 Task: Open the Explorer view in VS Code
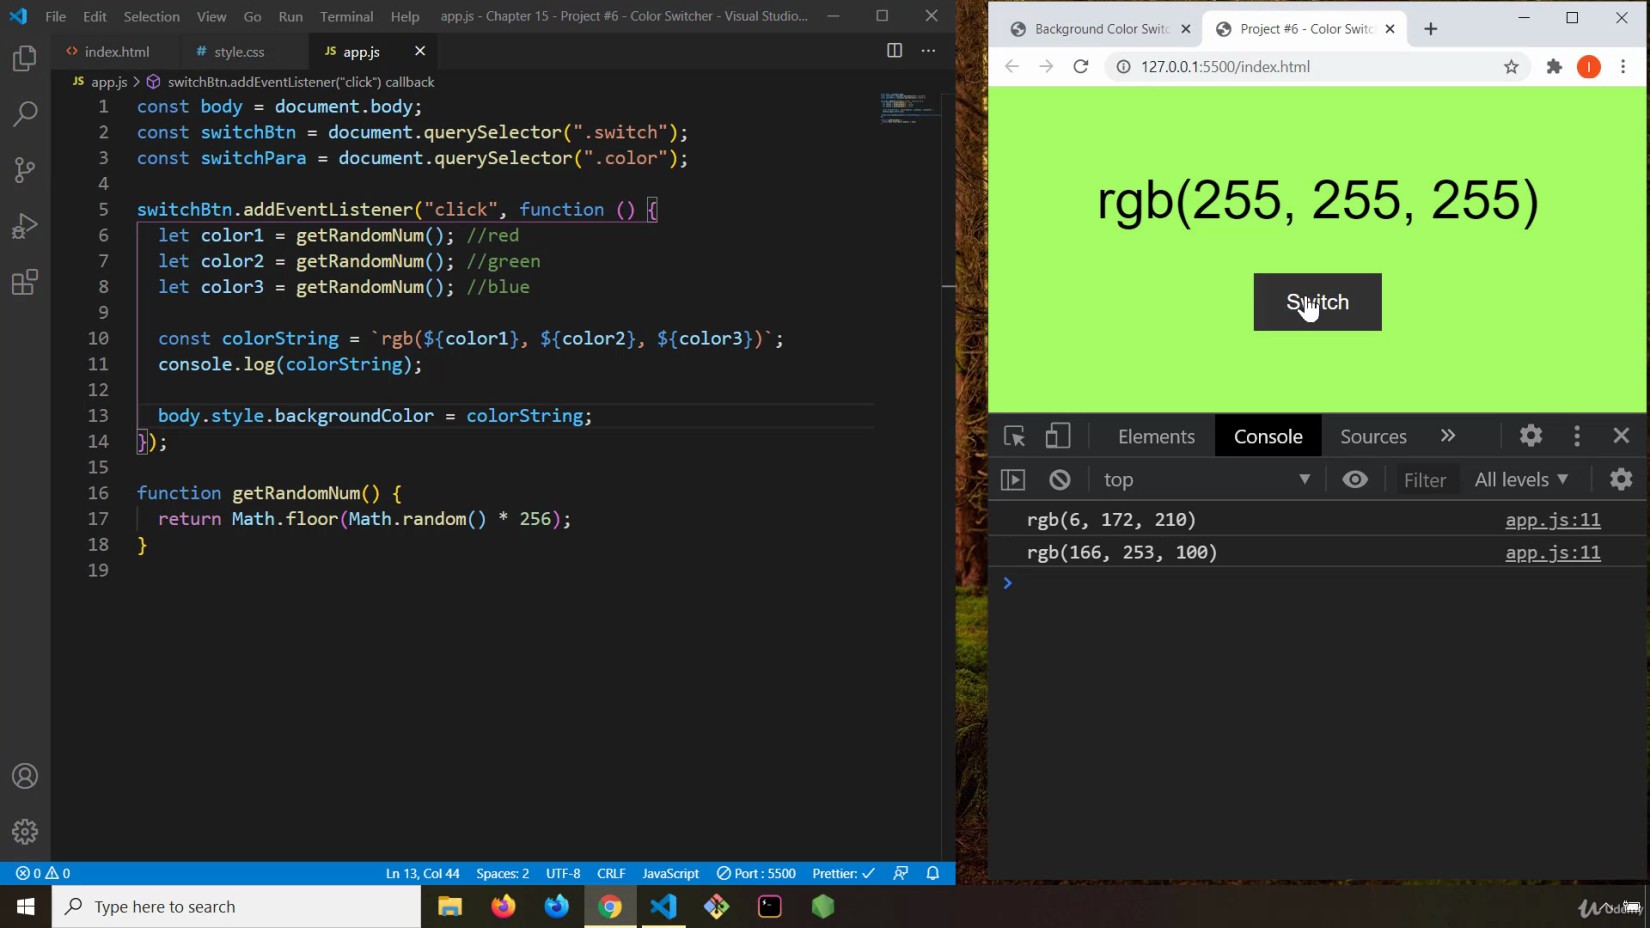pyautogui.click(x=25, y=59)
